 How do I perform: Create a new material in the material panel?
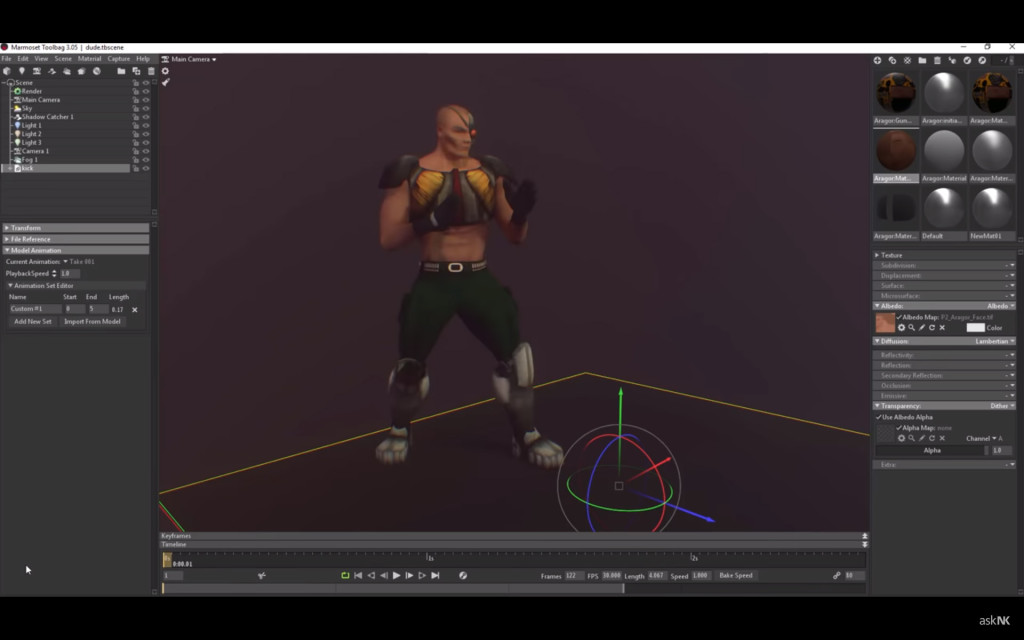(878, 60)
